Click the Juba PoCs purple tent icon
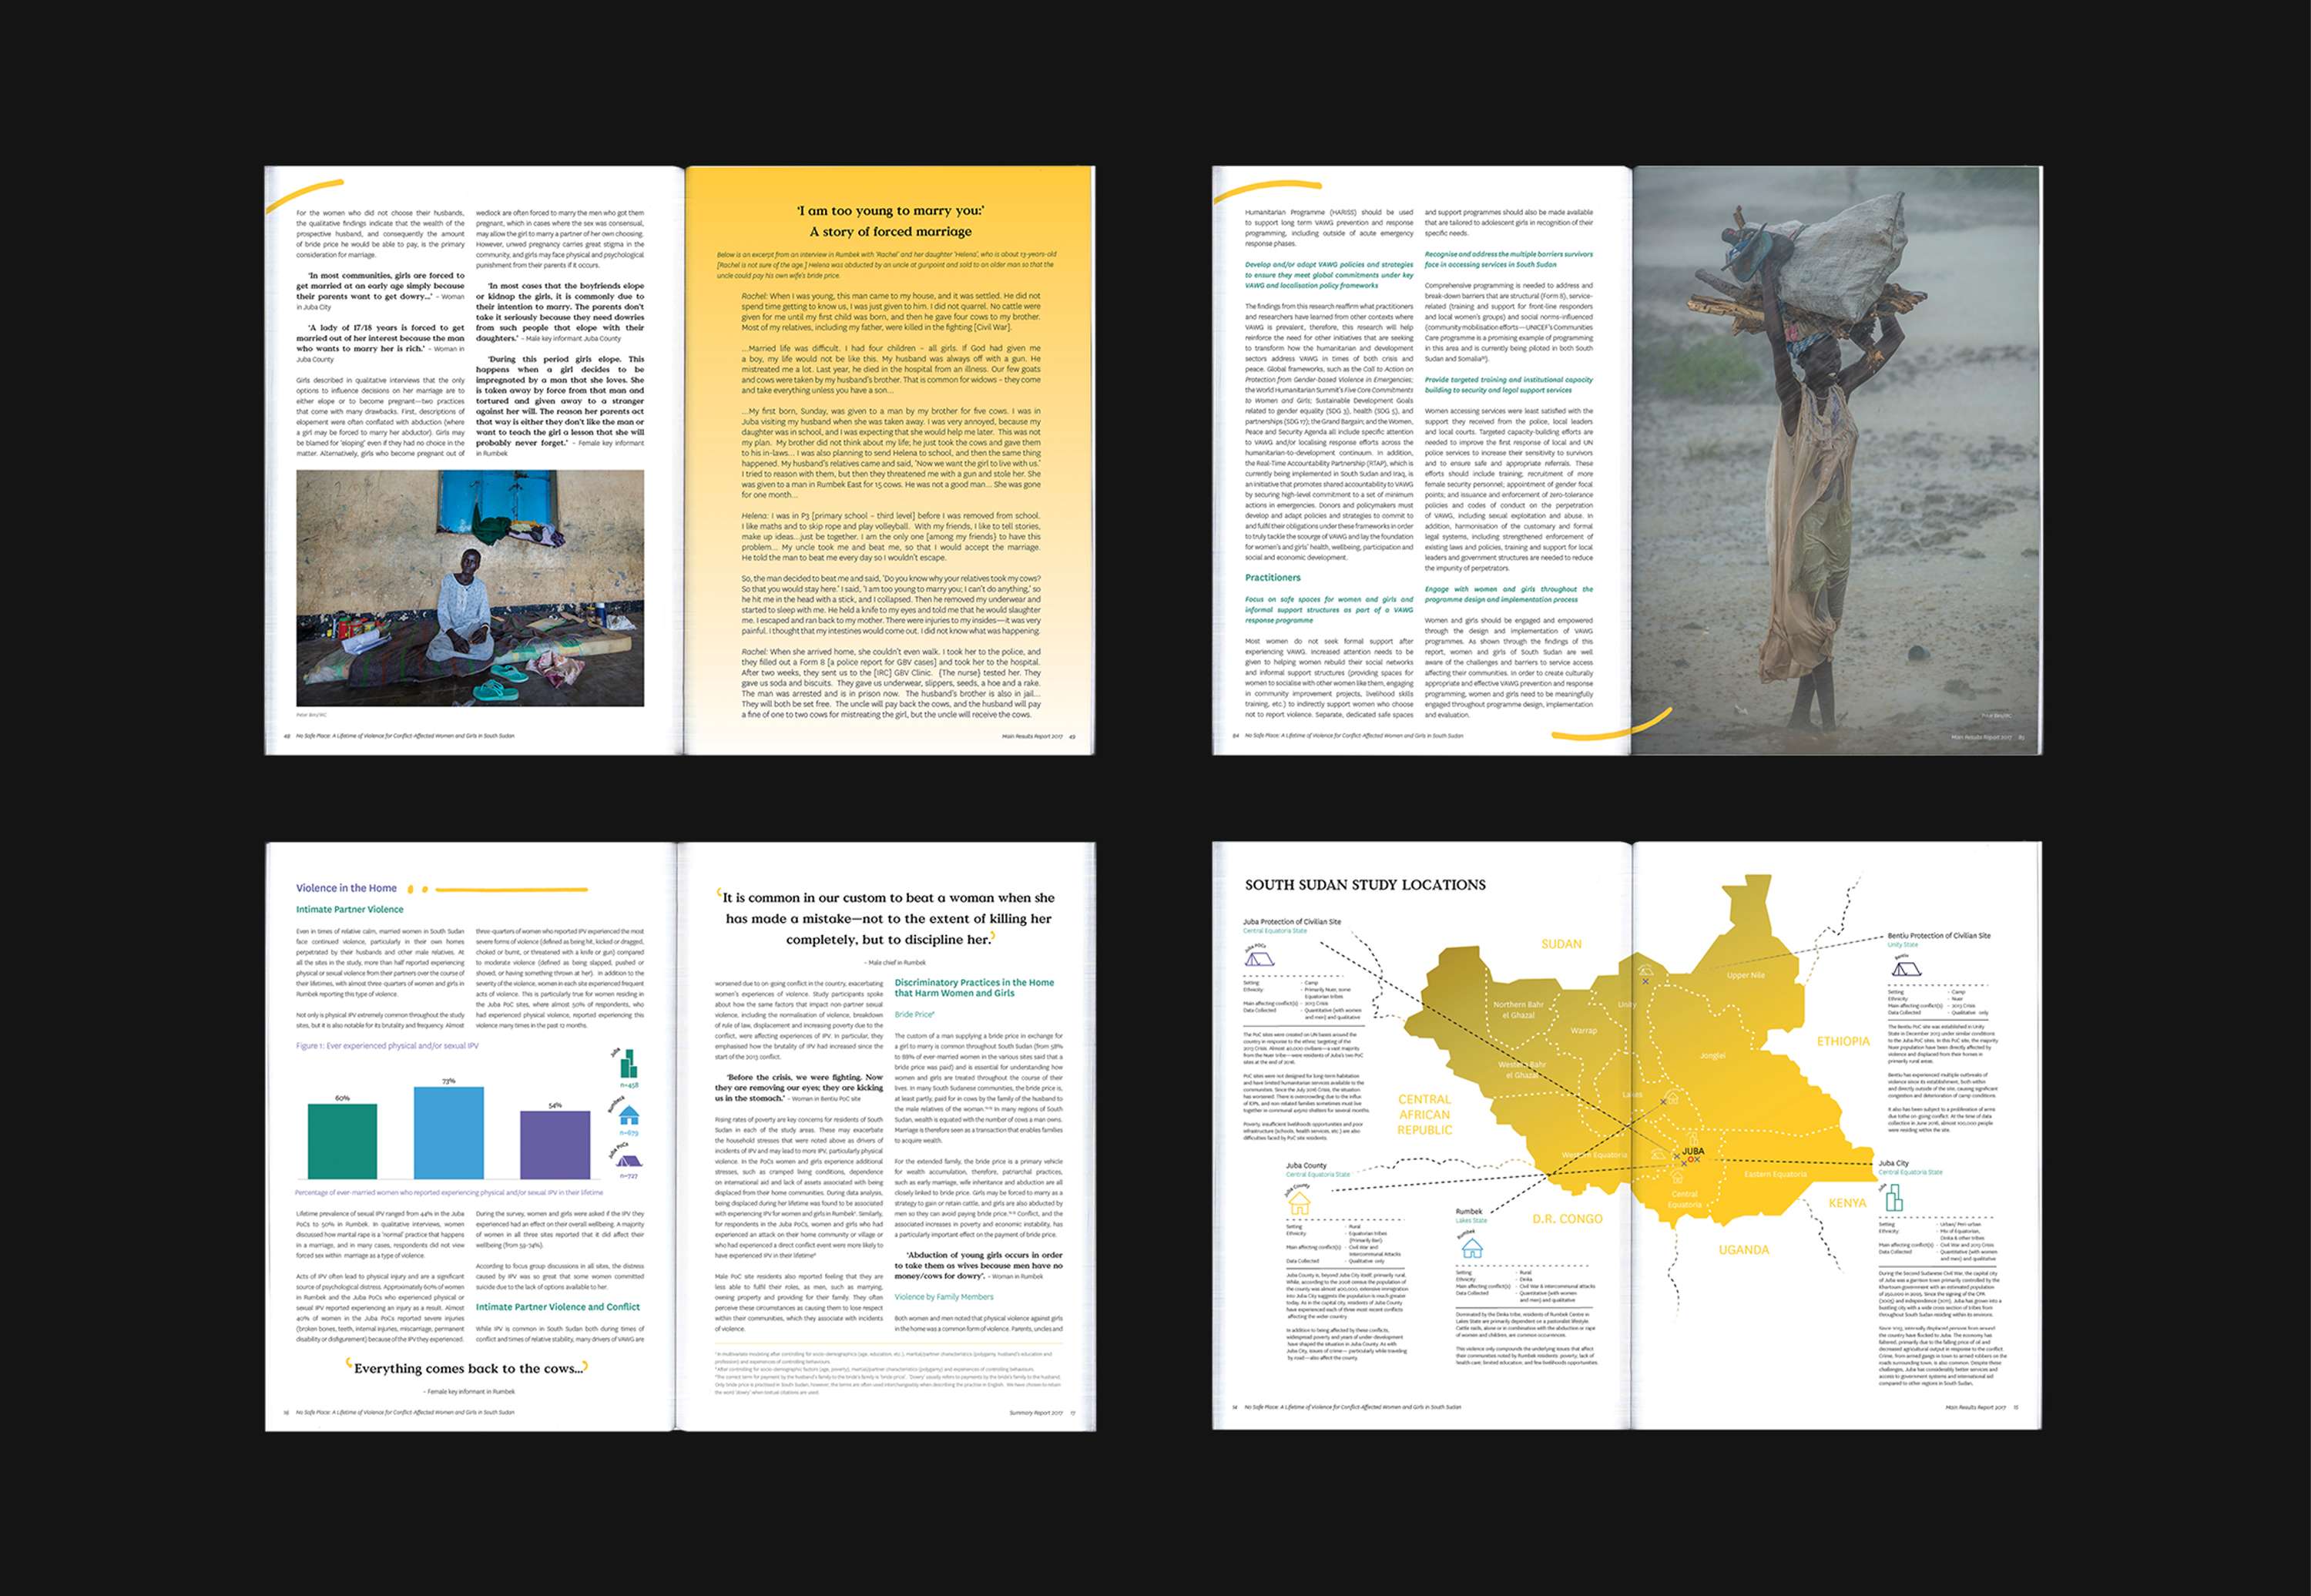Viewport: 2311px width, 1596px height. point(1260,958)
